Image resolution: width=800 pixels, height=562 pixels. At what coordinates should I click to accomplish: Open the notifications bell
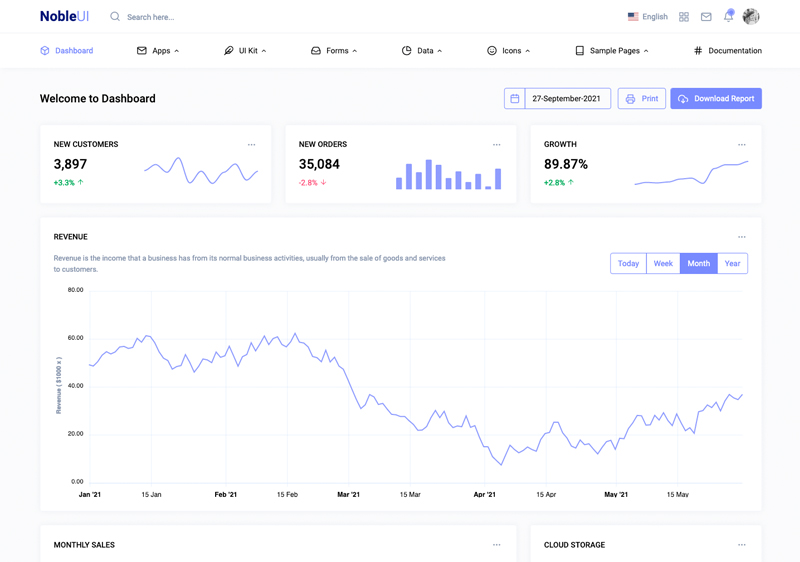click(x=728, y=17)
